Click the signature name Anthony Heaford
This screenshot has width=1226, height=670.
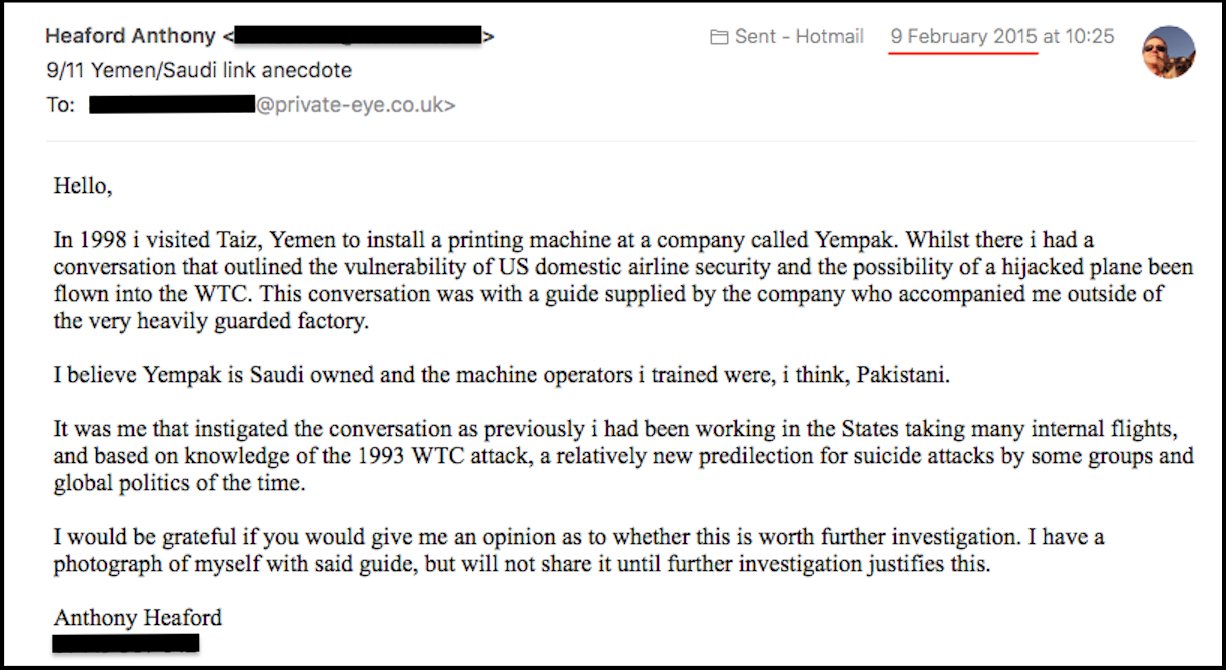click(138, 617)
